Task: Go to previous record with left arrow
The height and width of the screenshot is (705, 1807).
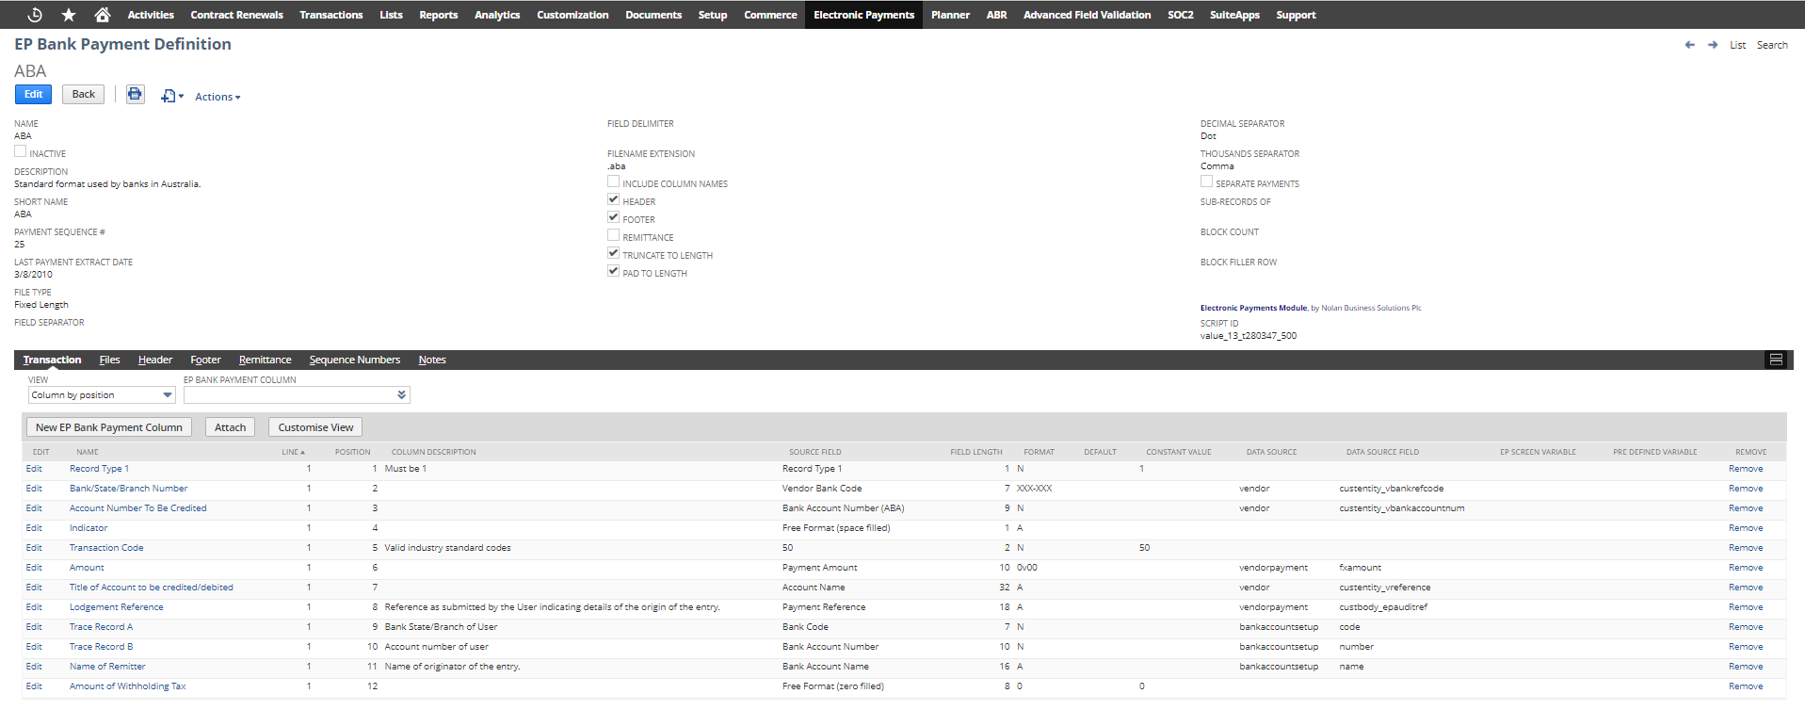Action: 1689,45
